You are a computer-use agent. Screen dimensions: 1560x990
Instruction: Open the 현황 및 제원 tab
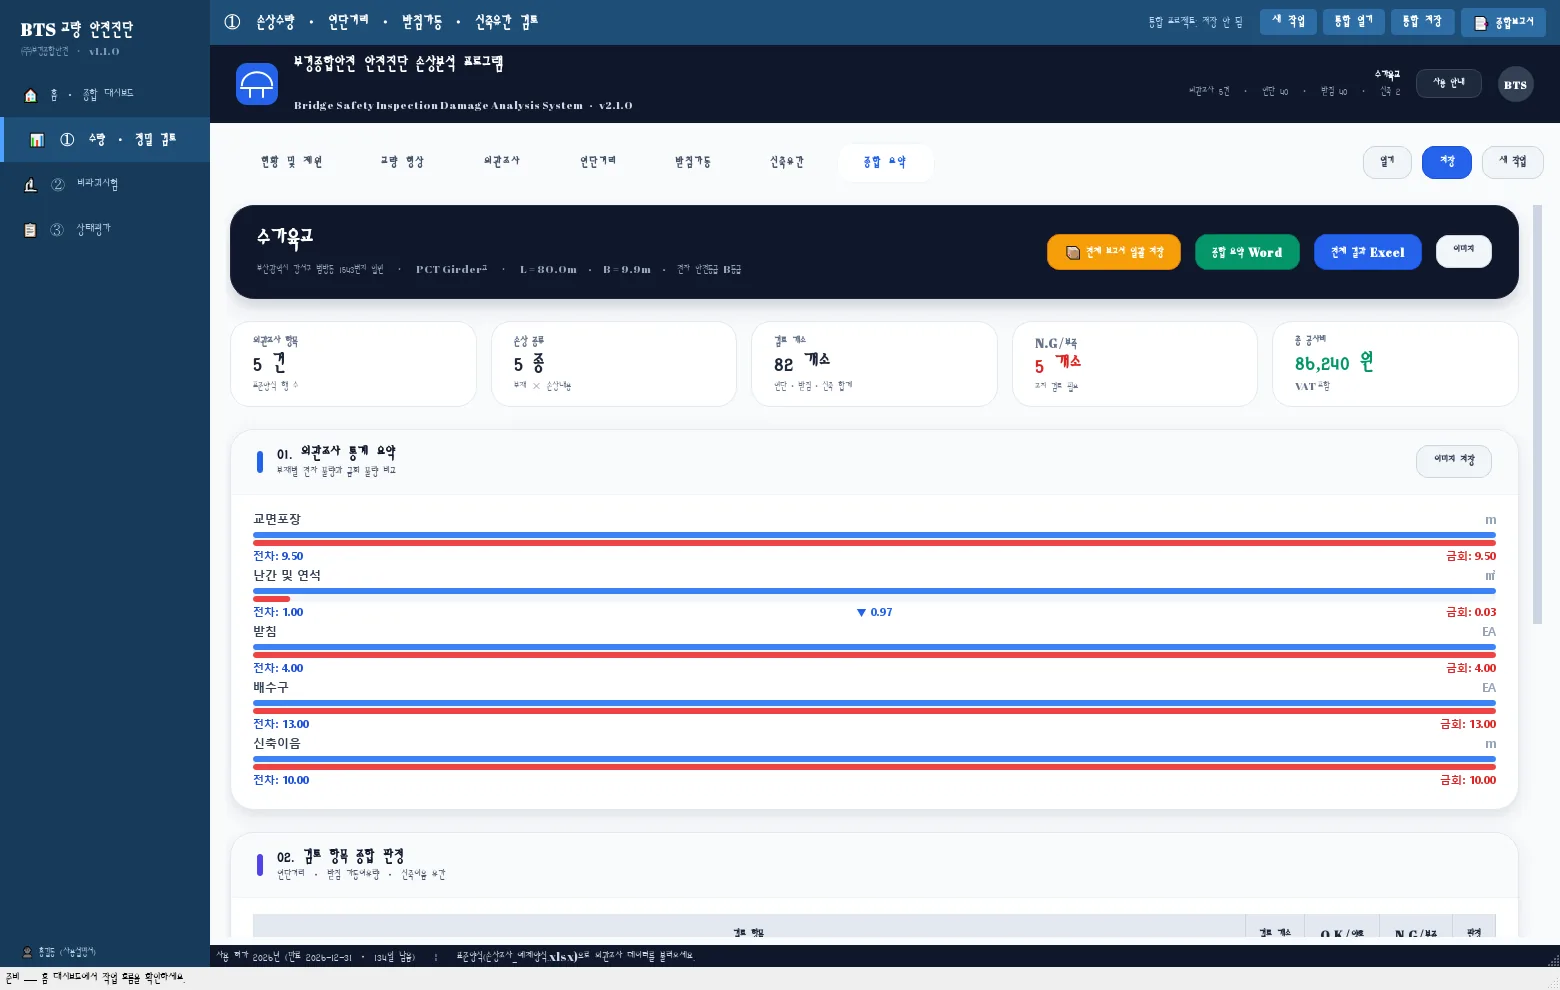291,162
